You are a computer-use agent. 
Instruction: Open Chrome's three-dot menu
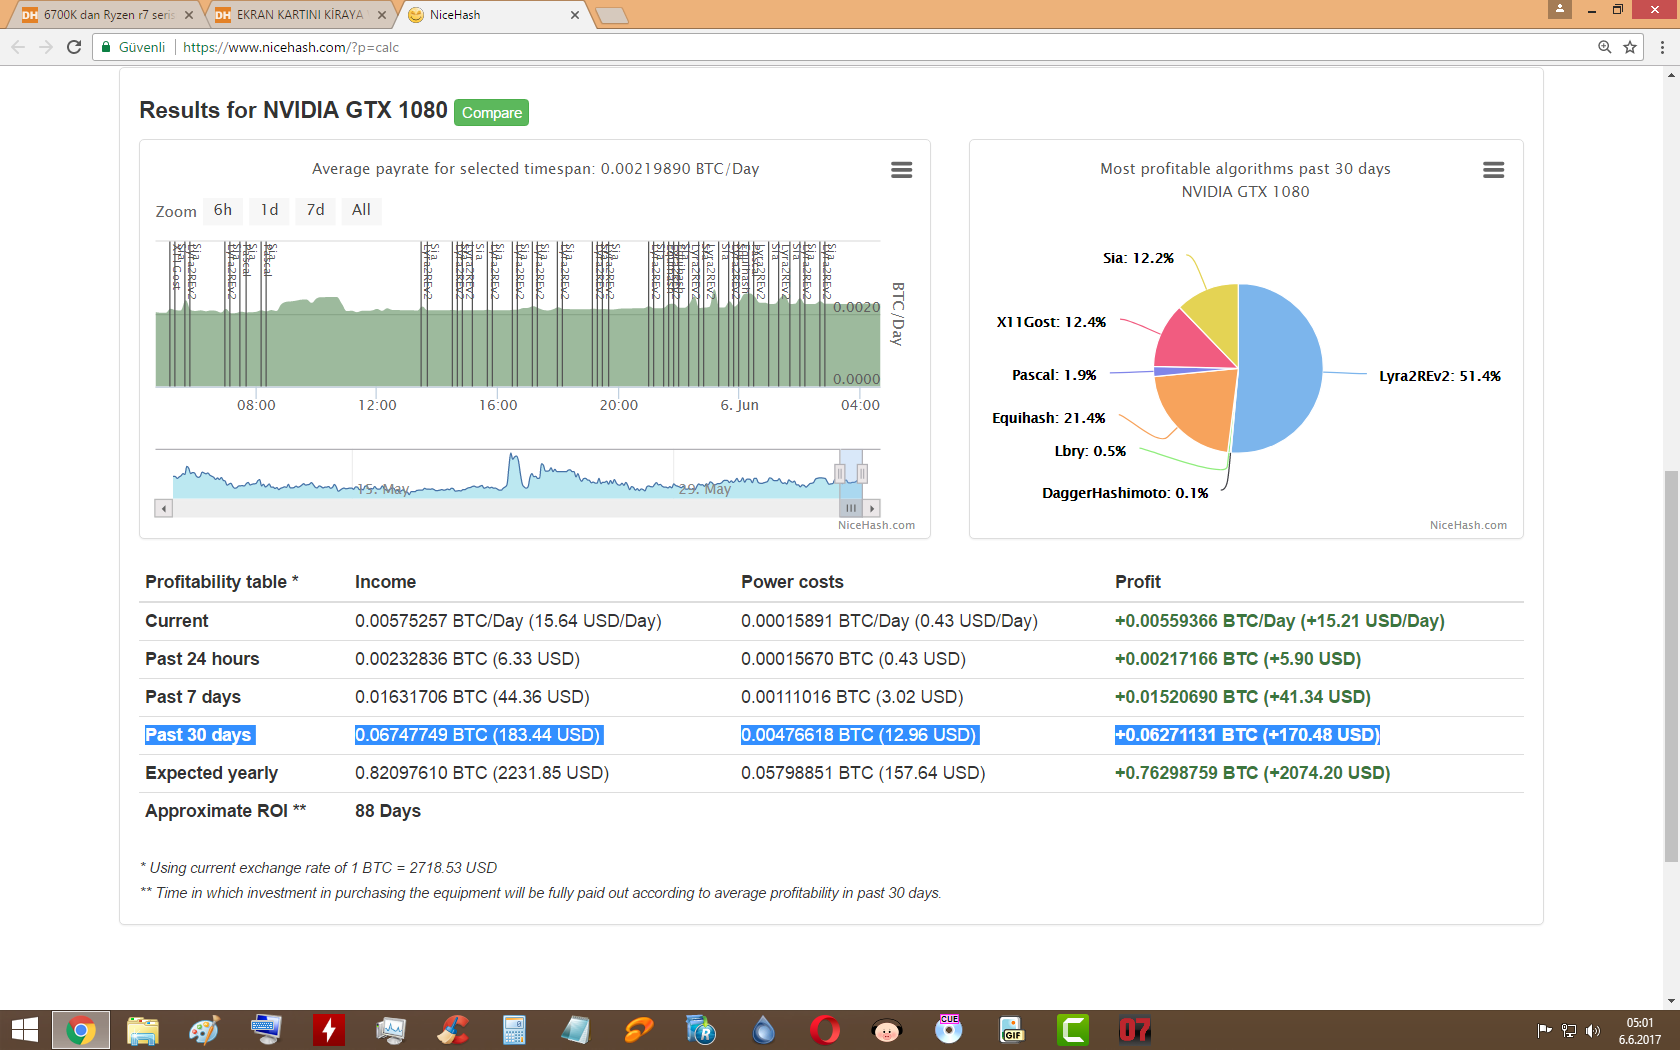click(1662, 47)
